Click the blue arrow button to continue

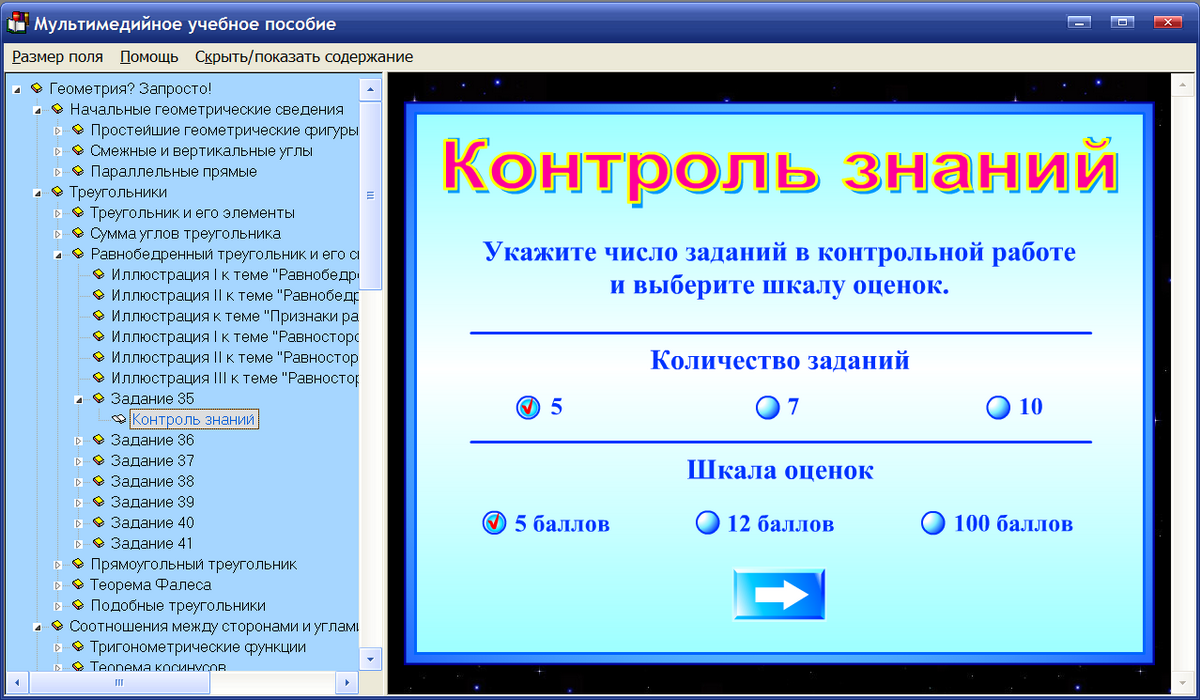pyautogui.click(x=779, y=592)
